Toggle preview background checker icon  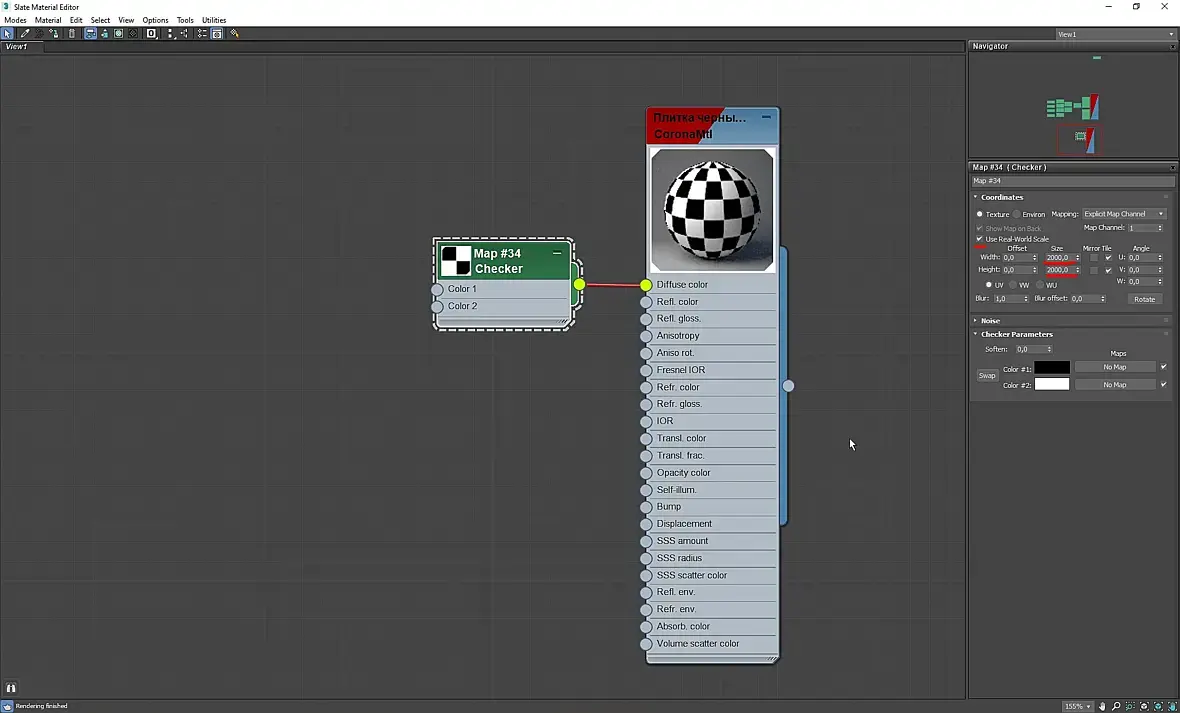[133, 33]
